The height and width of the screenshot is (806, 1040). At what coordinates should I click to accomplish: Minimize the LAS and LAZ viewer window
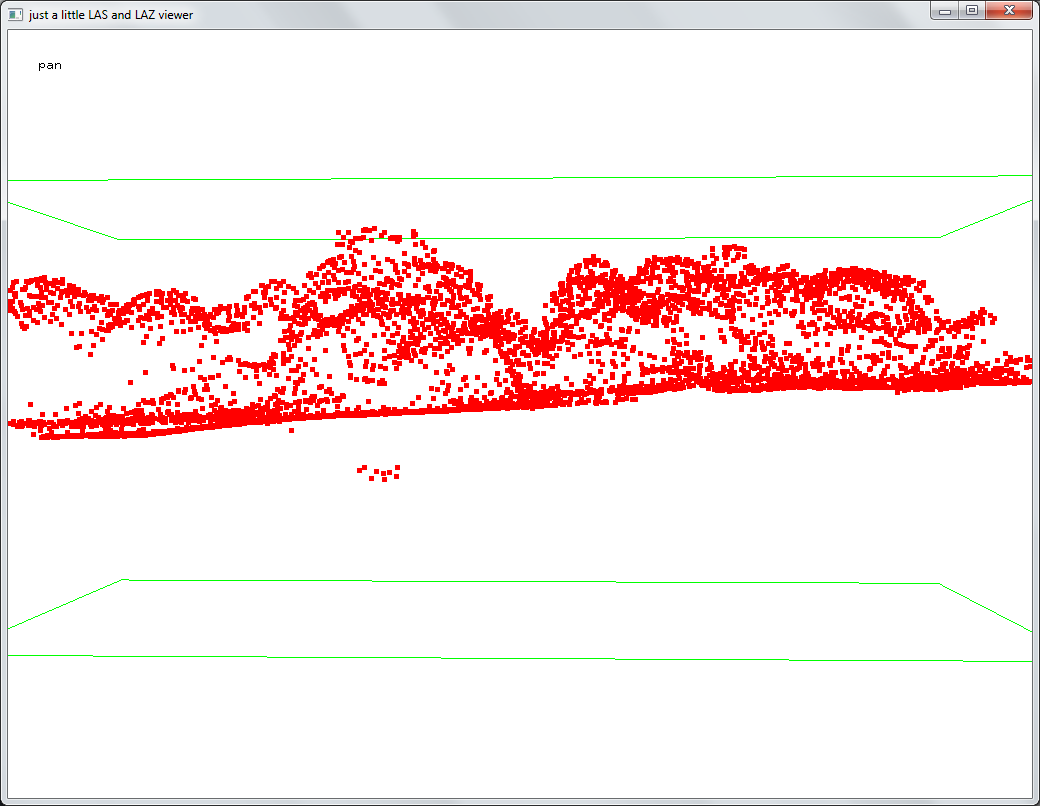click(944, 11)
